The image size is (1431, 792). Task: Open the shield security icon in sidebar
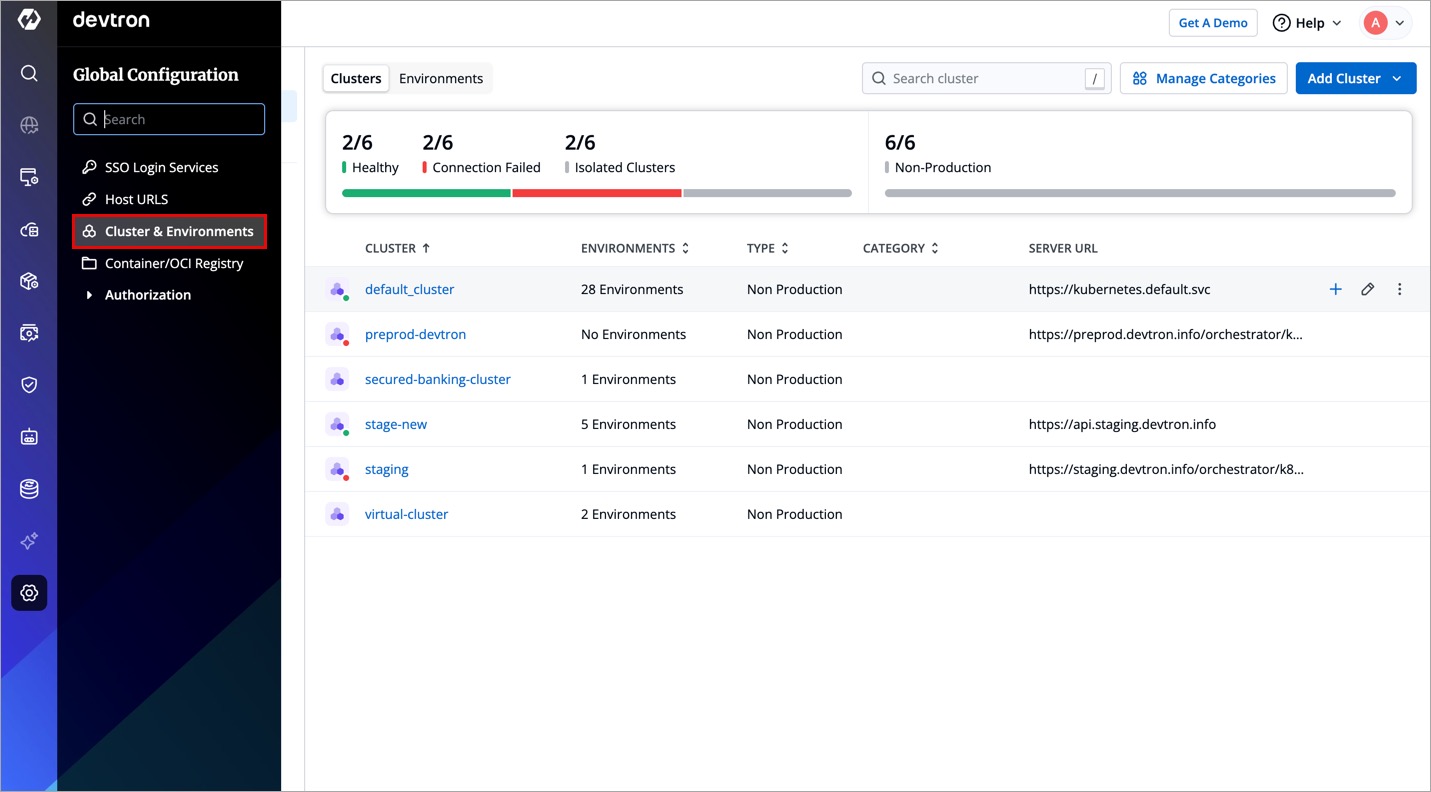[29, 385]
